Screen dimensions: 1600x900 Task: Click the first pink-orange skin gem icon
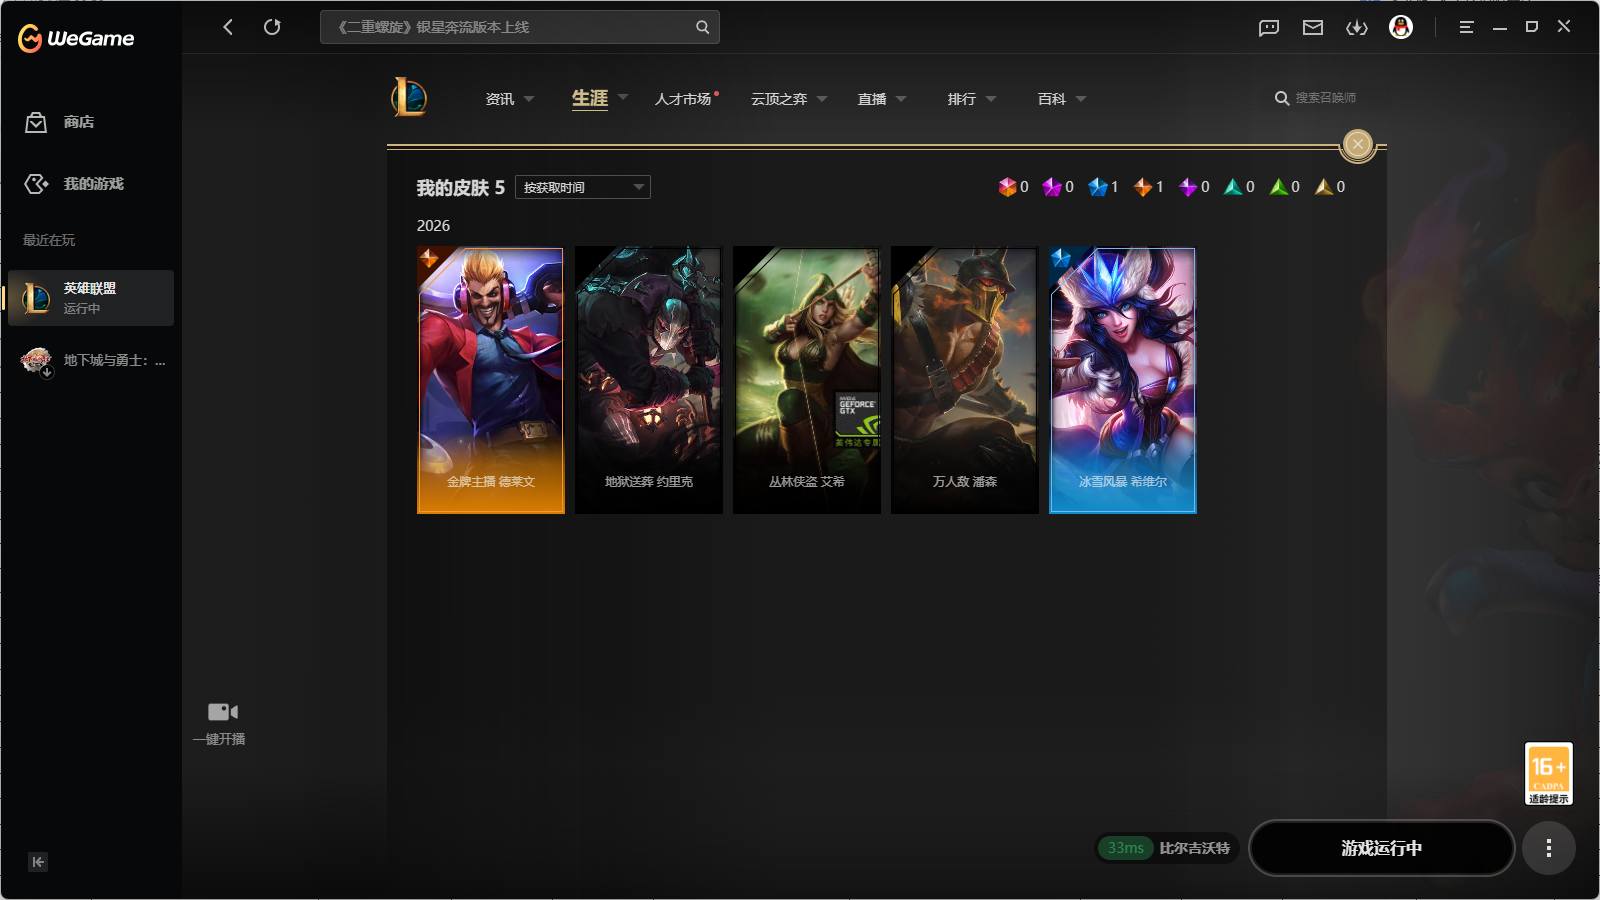tap(1007, 187)
